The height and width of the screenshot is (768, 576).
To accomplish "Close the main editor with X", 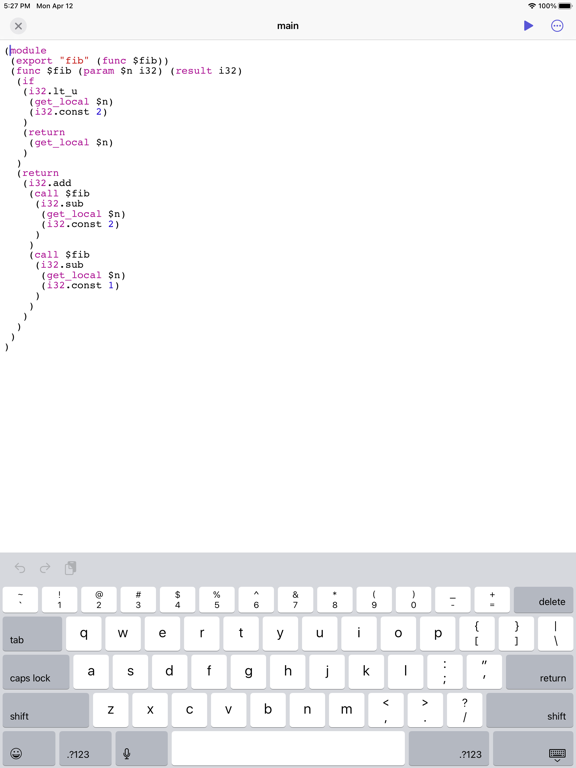I will [18, 26].
